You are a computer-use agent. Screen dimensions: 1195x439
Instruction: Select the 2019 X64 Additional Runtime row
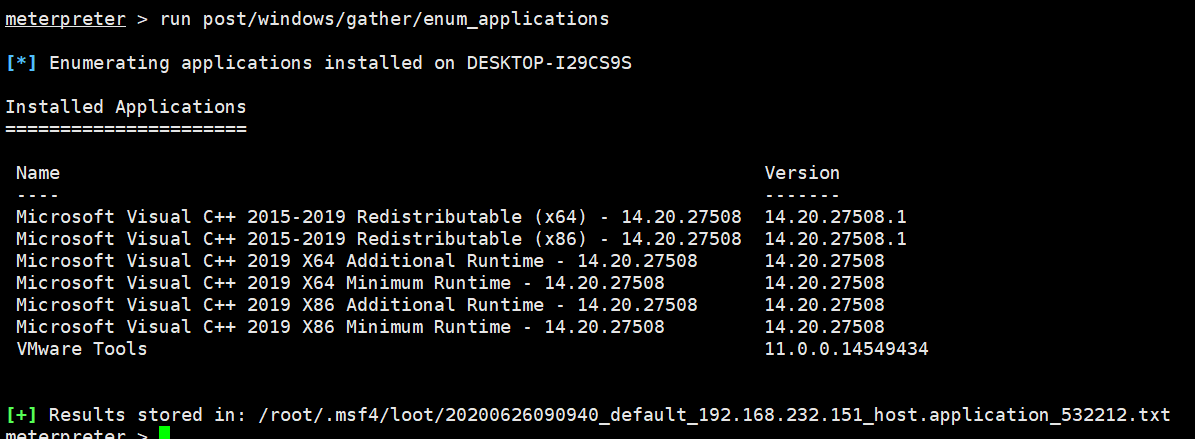[x=450, y=261]
